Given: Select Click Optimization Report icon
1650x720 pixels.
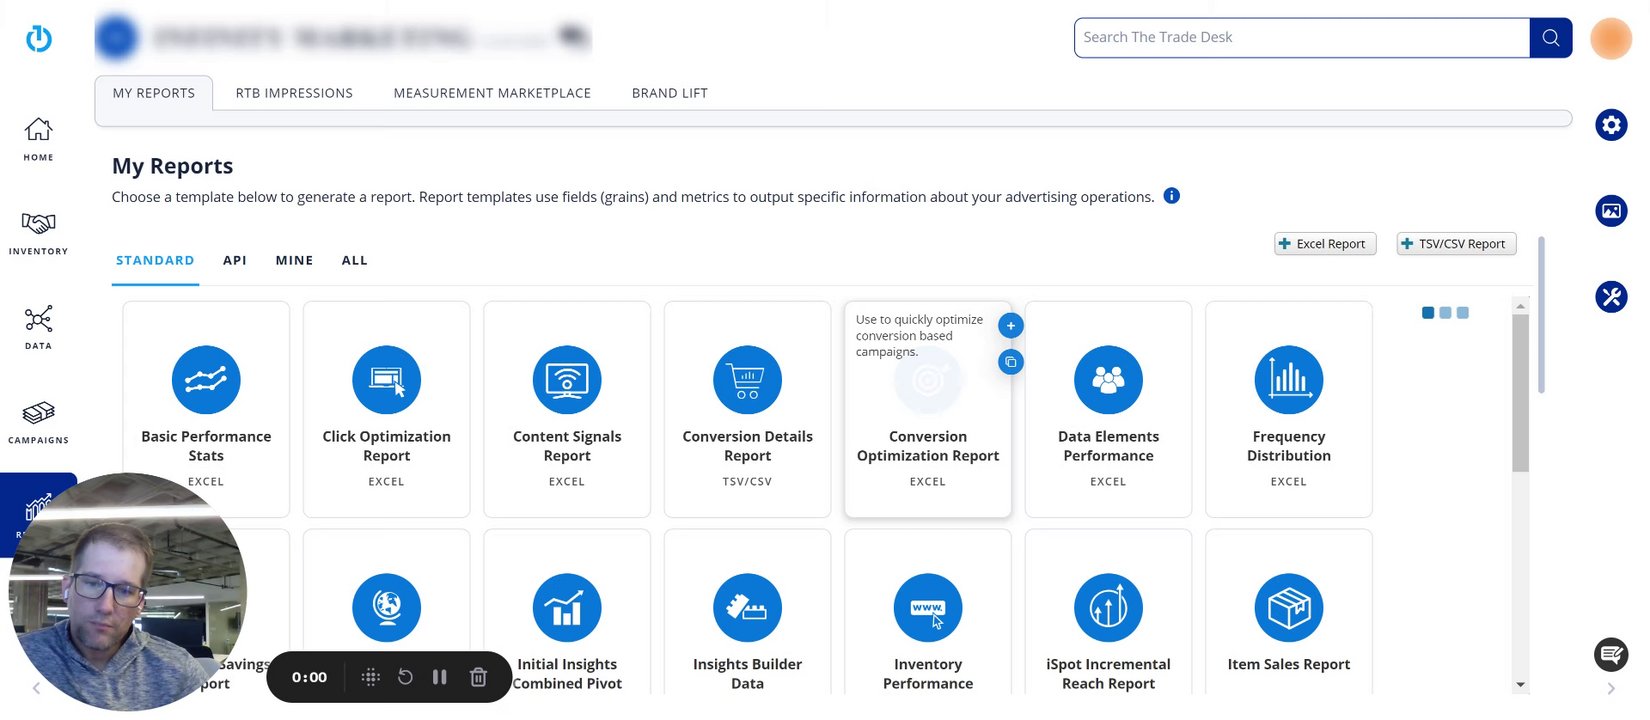Looking at the screenshot, I should click(x=386, y=380).
